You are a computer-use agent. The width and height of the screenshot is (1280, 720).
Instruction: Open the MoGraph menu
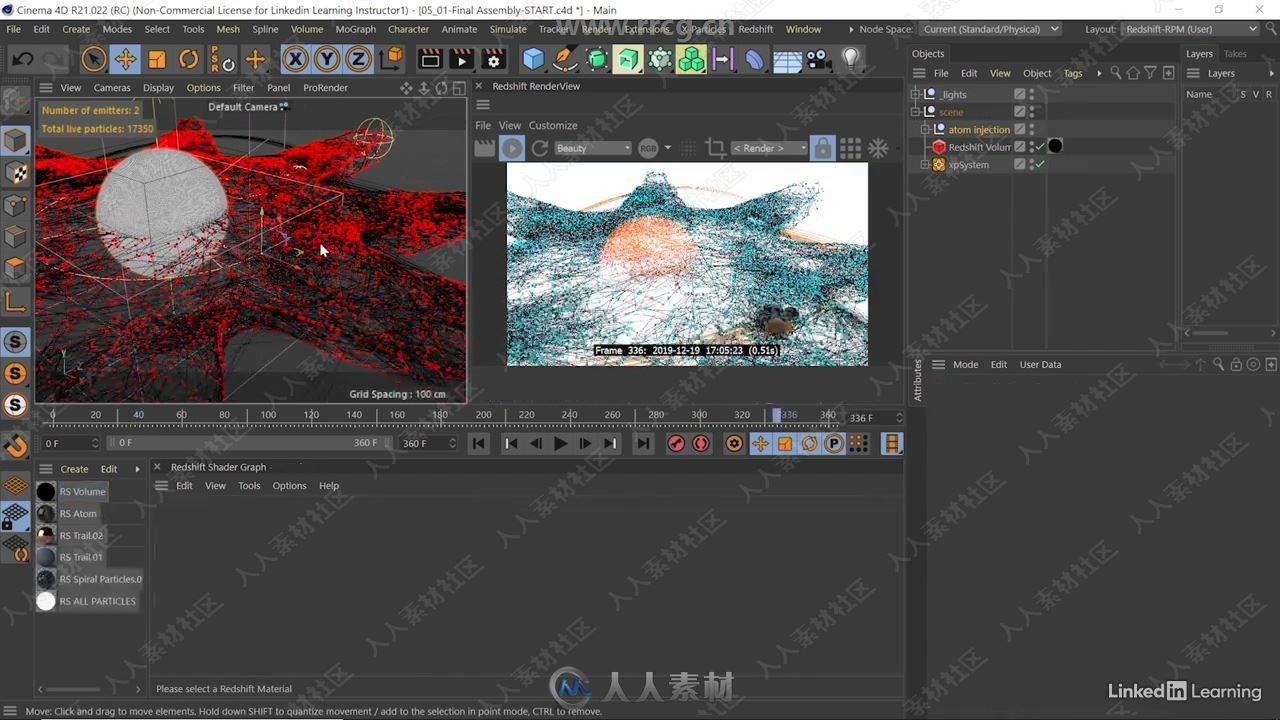[x=355, y=29]
